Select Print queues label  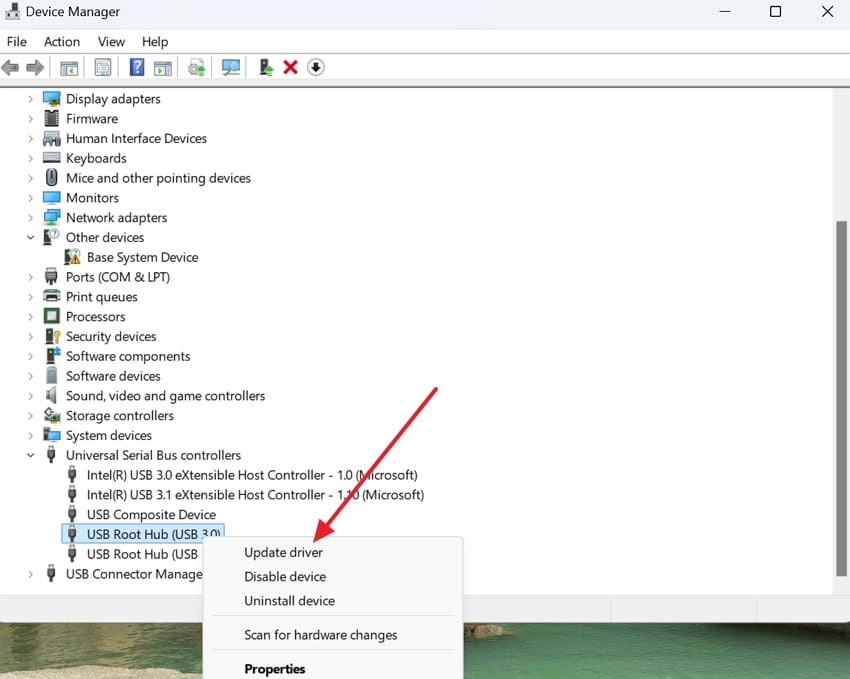[101, 296]
